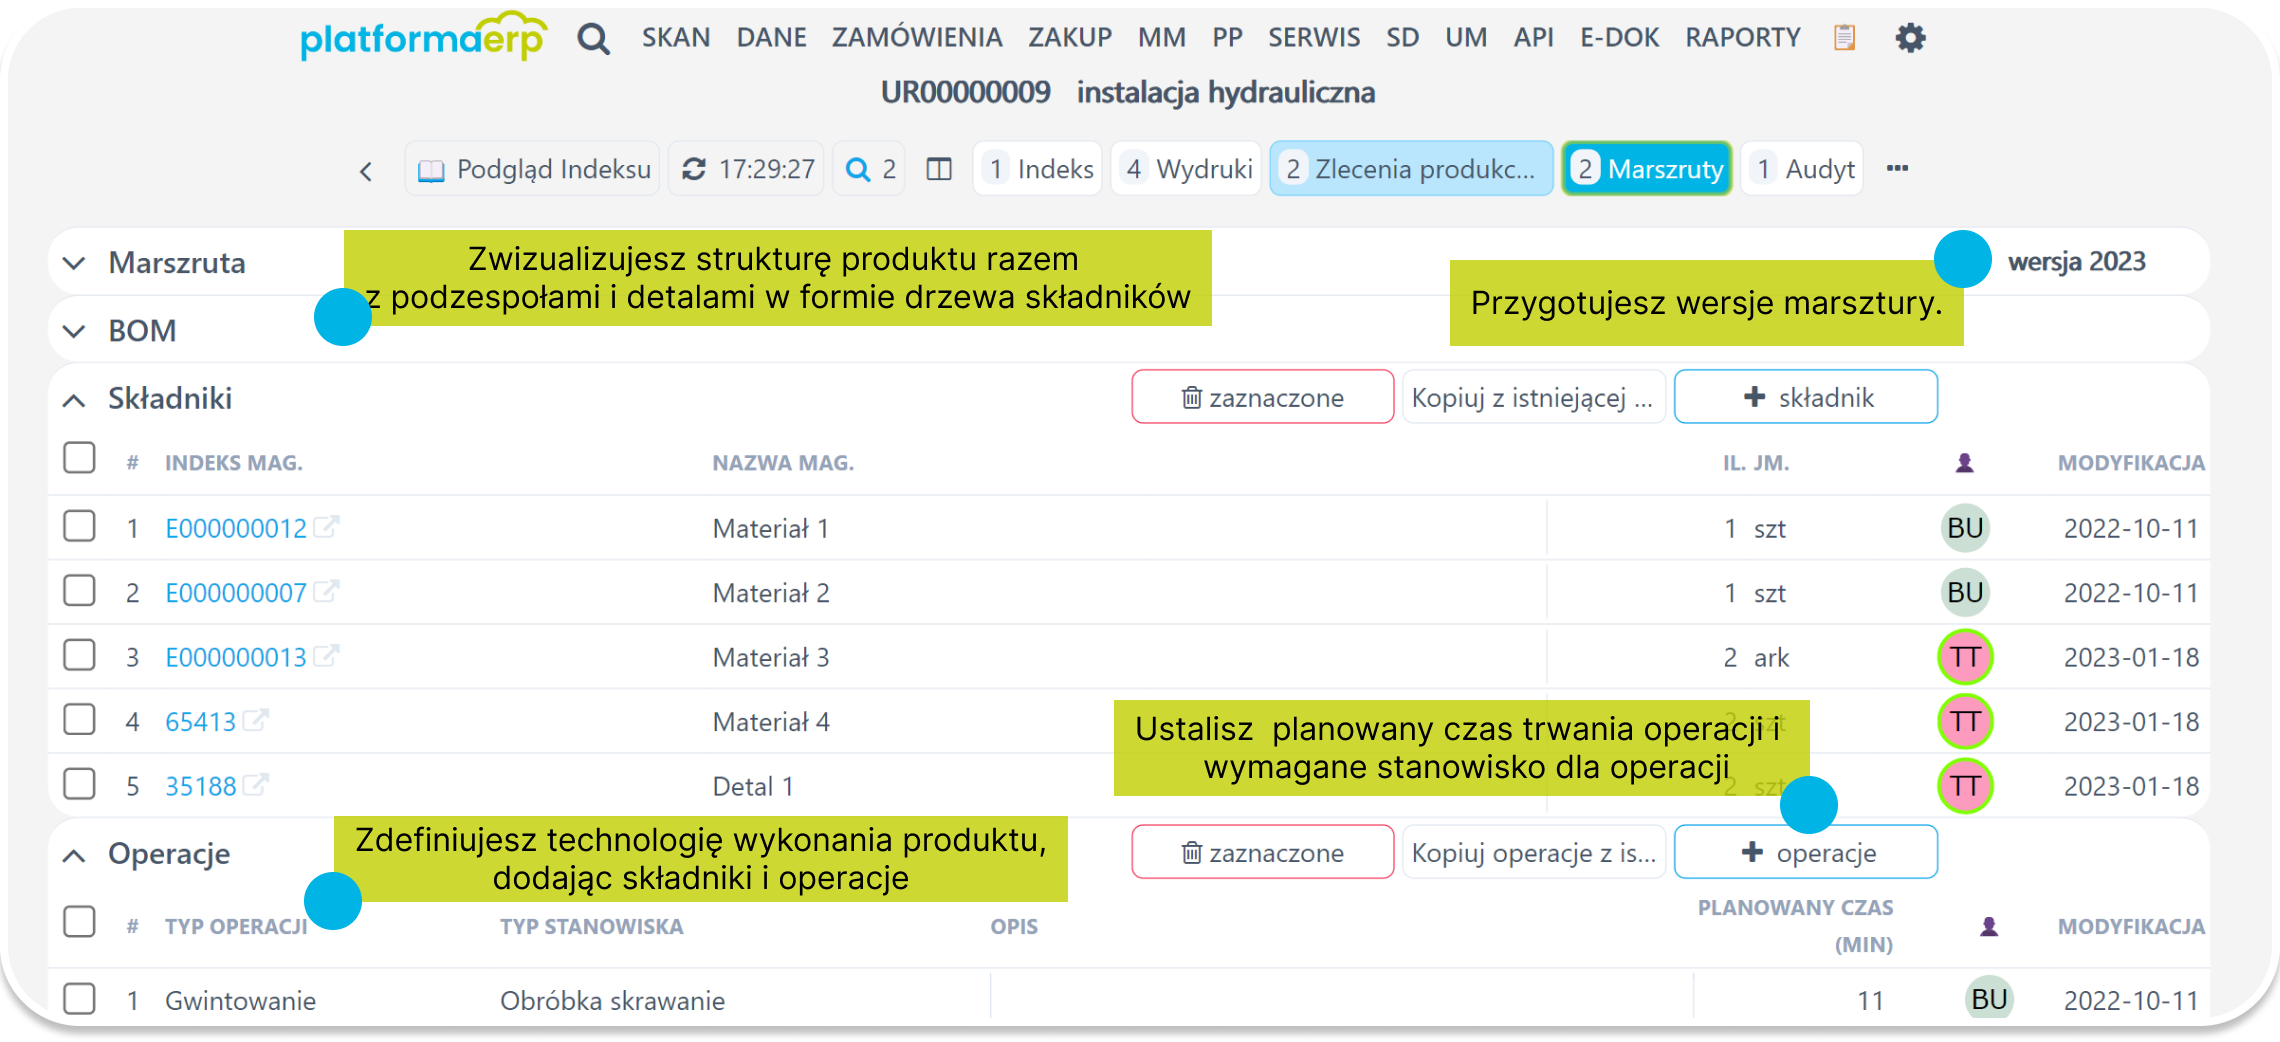This screenshot has width=2280, height=1042.
Task: Expand the Marszruta section
Action: [74, 263]
